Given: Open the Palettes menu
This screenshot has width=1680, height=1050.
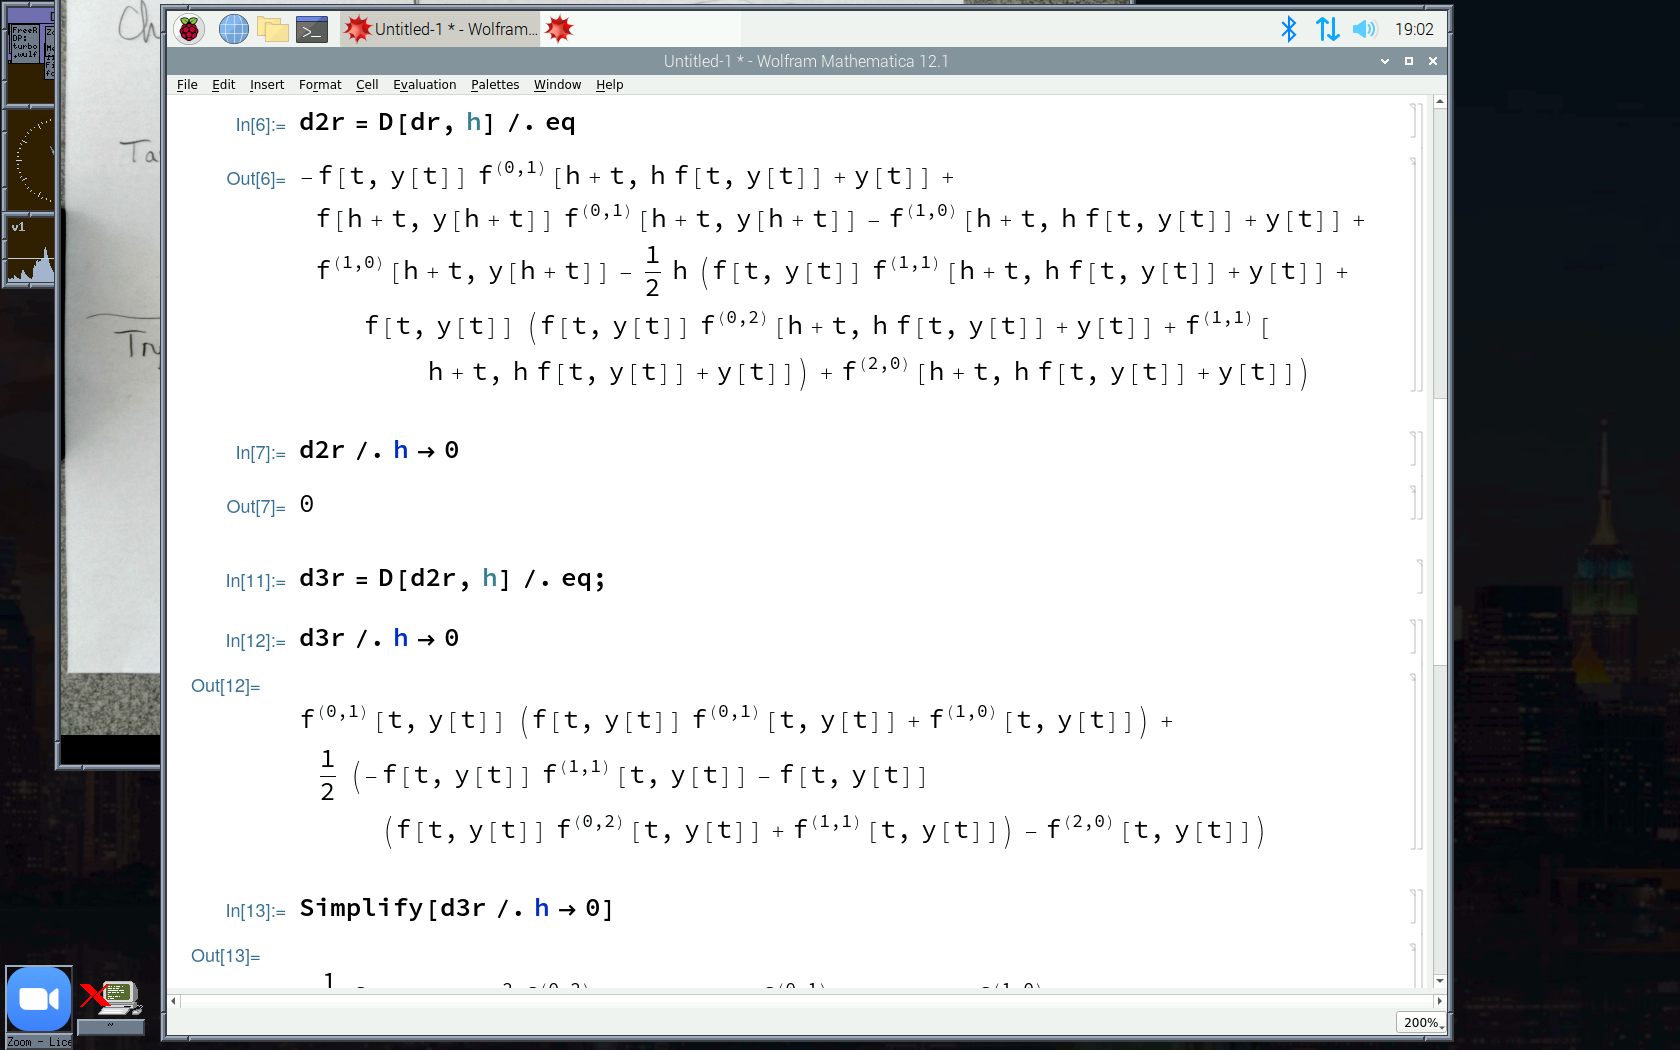Looking at the screenshot, I should (x=495, y=85).
